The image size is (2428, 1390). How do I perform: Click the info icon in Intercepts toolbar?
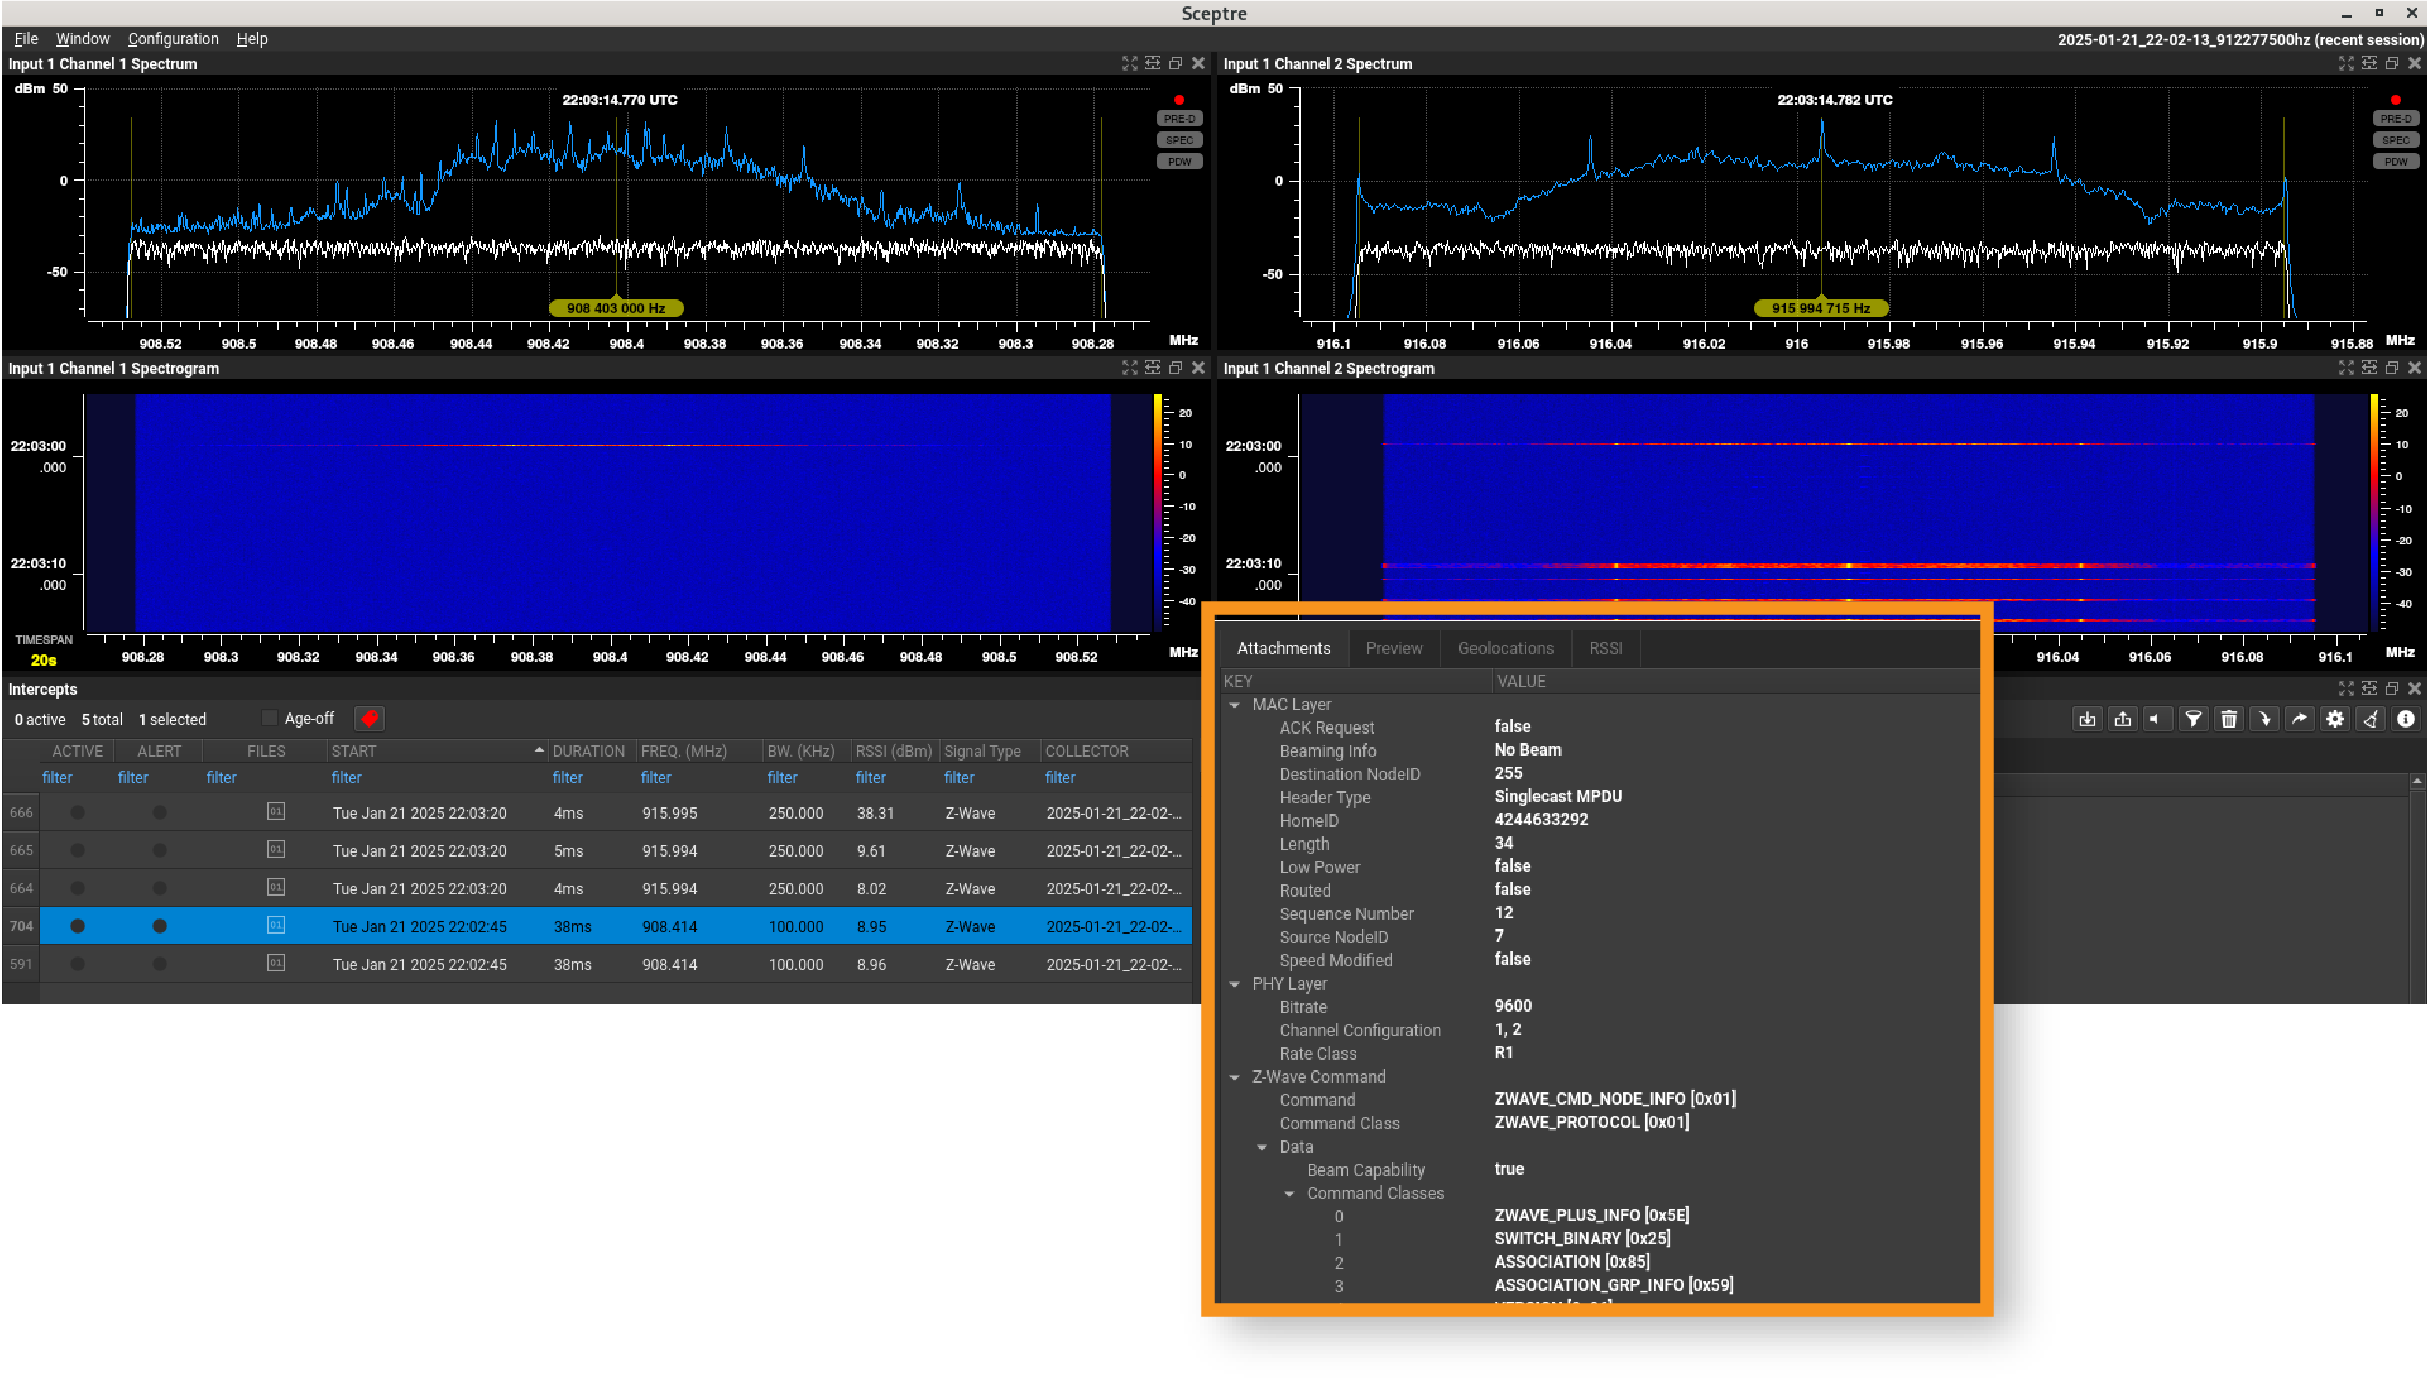pyautogui.click(x=2406, y=719)
